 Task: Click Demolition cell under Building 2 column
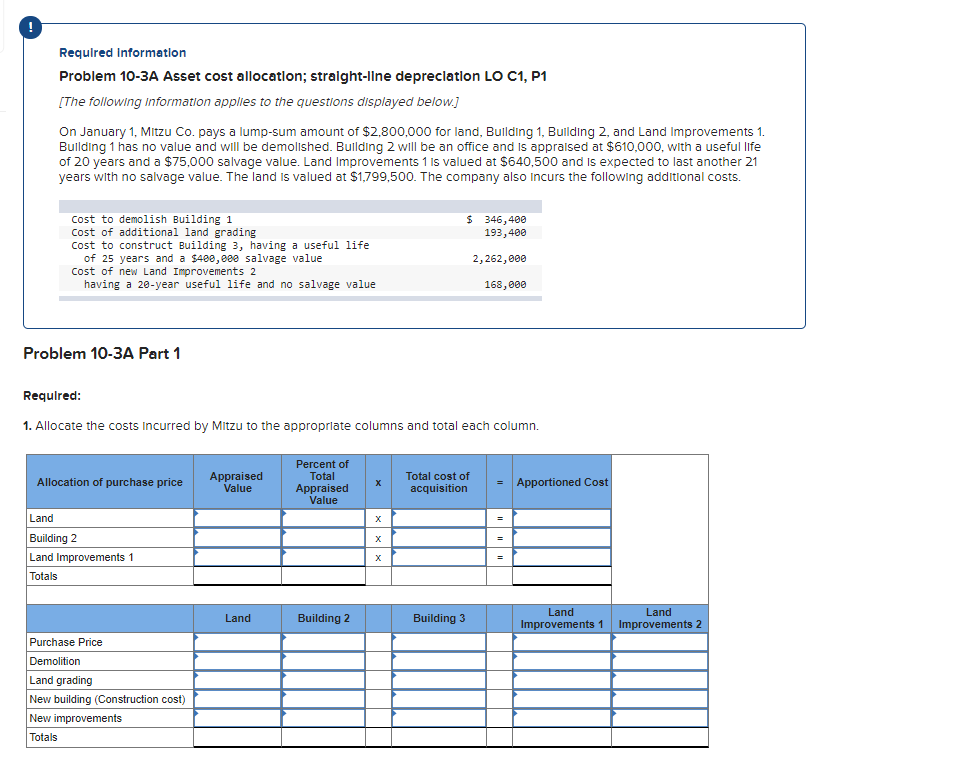(324, 661)
